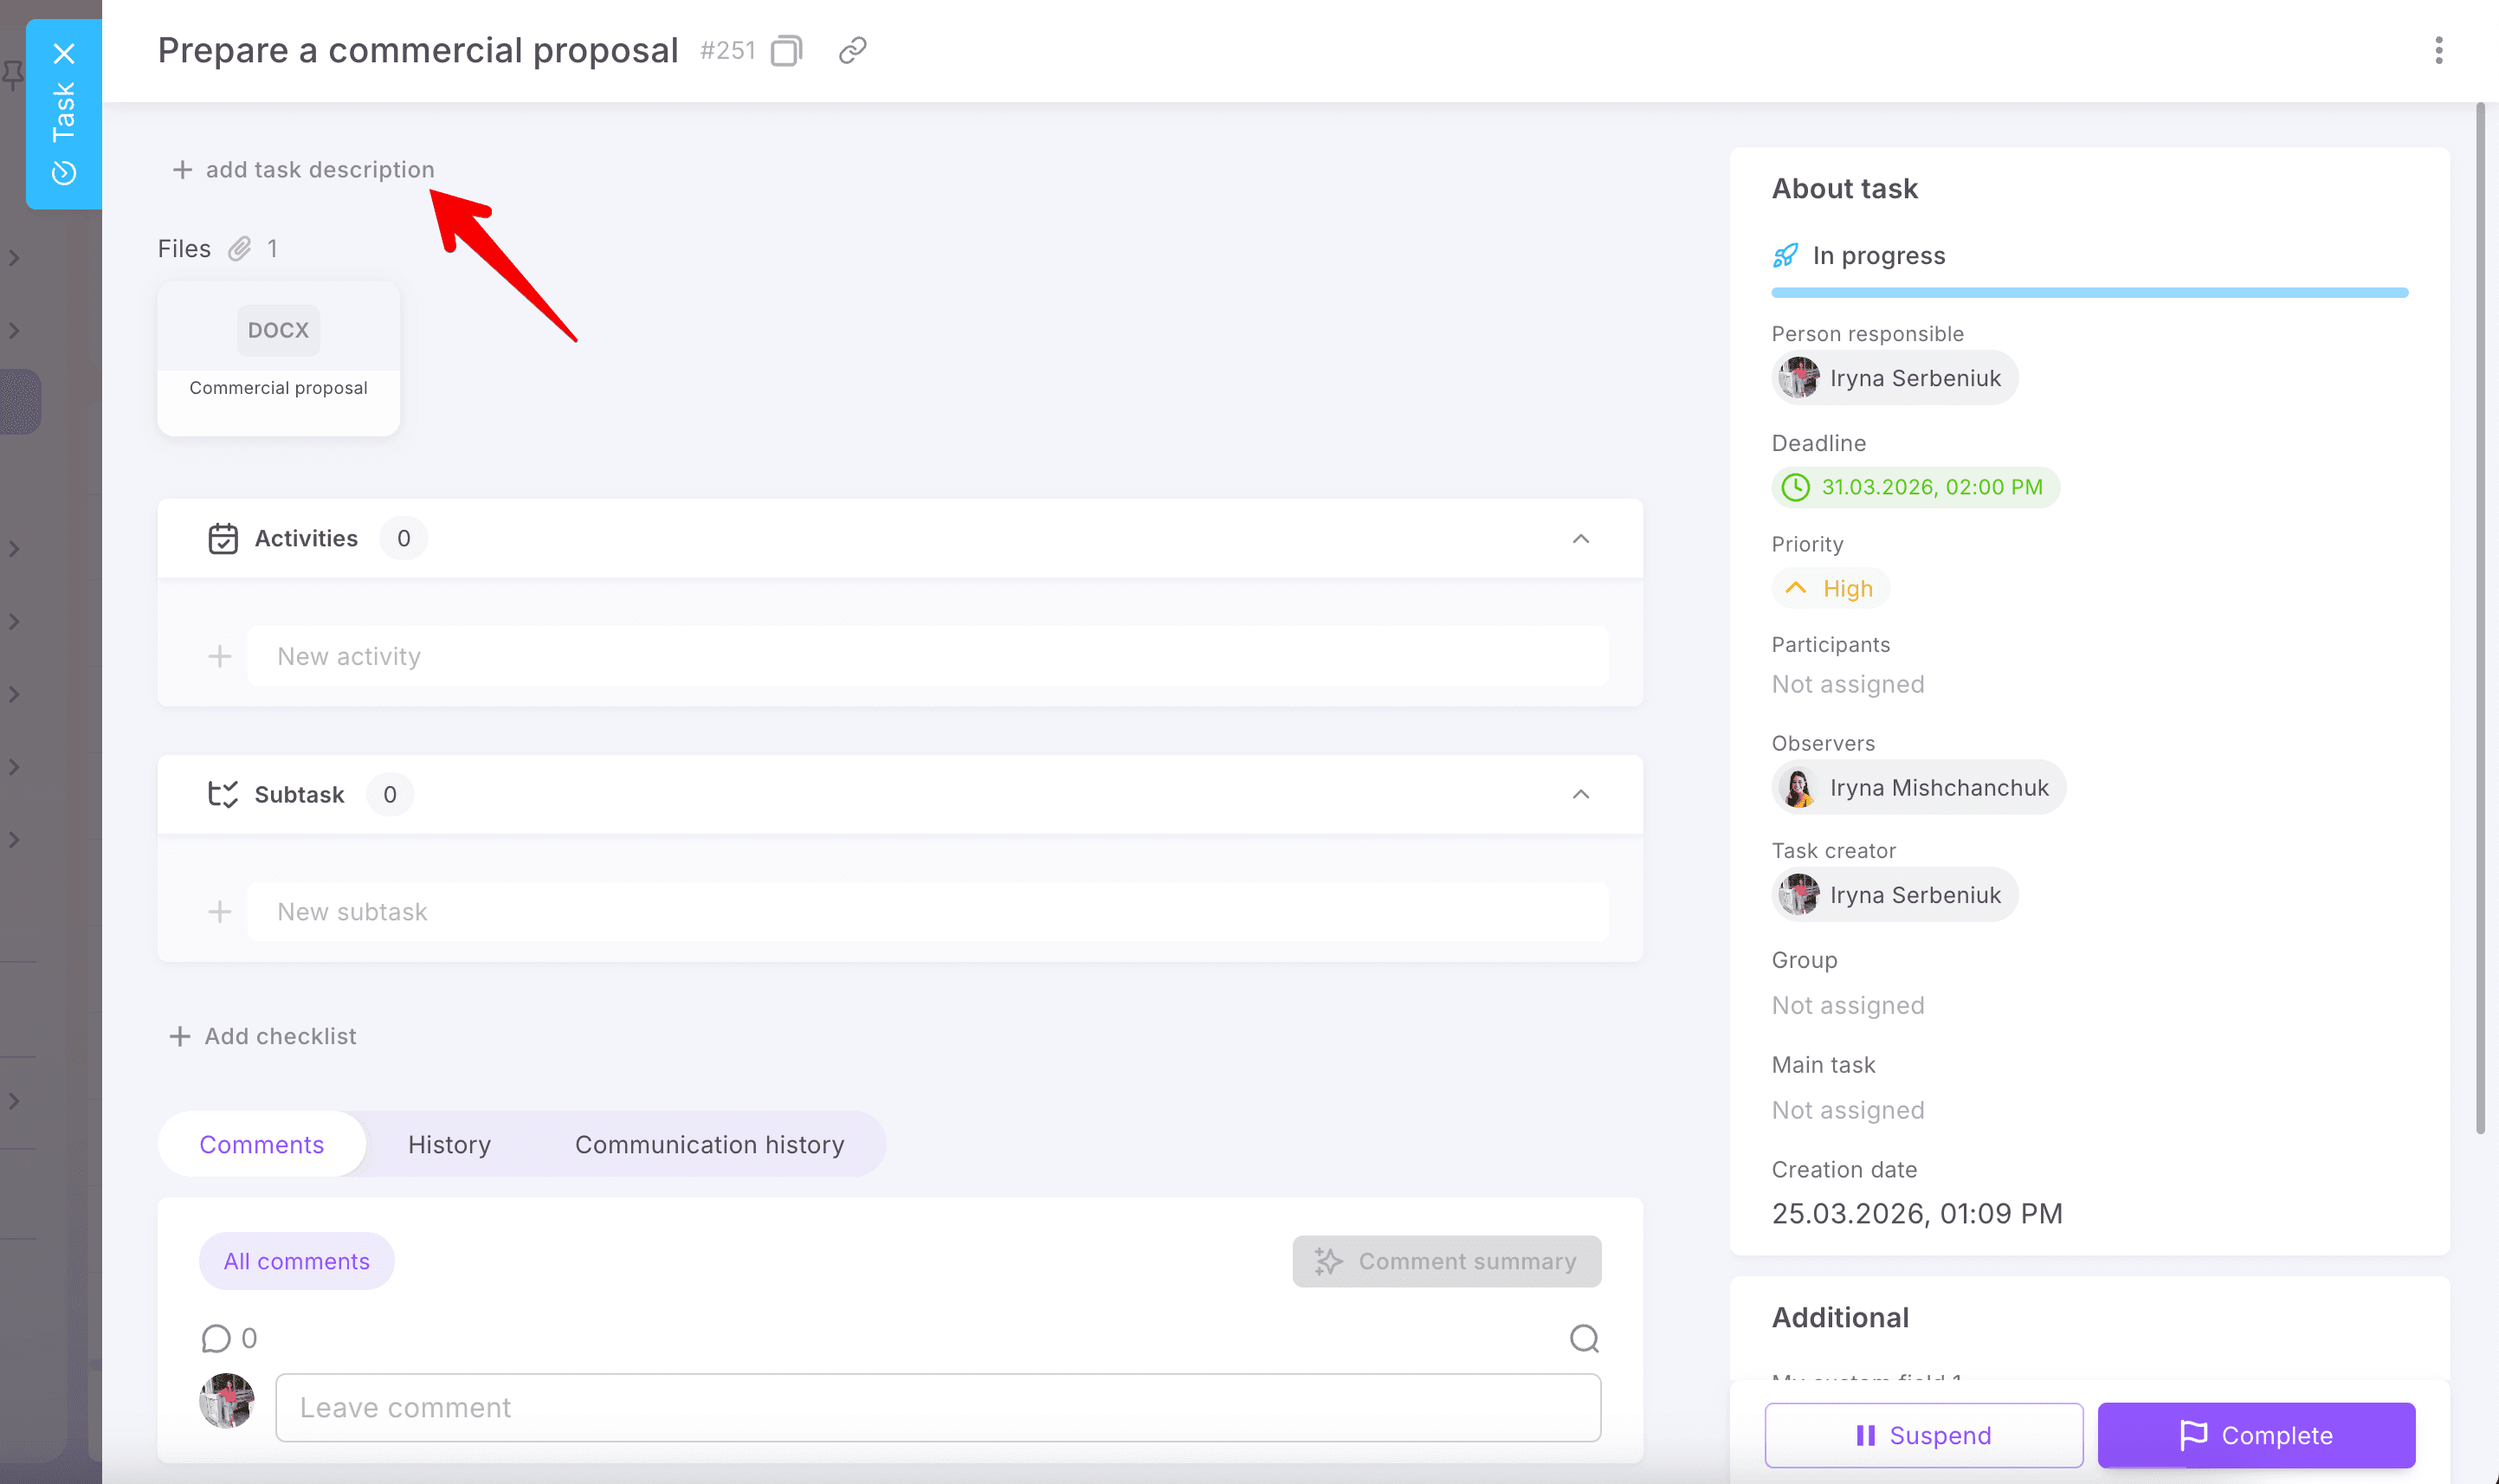Collapse the Activities section
This screenshot has width=2499, height=1484.
click(x=1580, y=539)
